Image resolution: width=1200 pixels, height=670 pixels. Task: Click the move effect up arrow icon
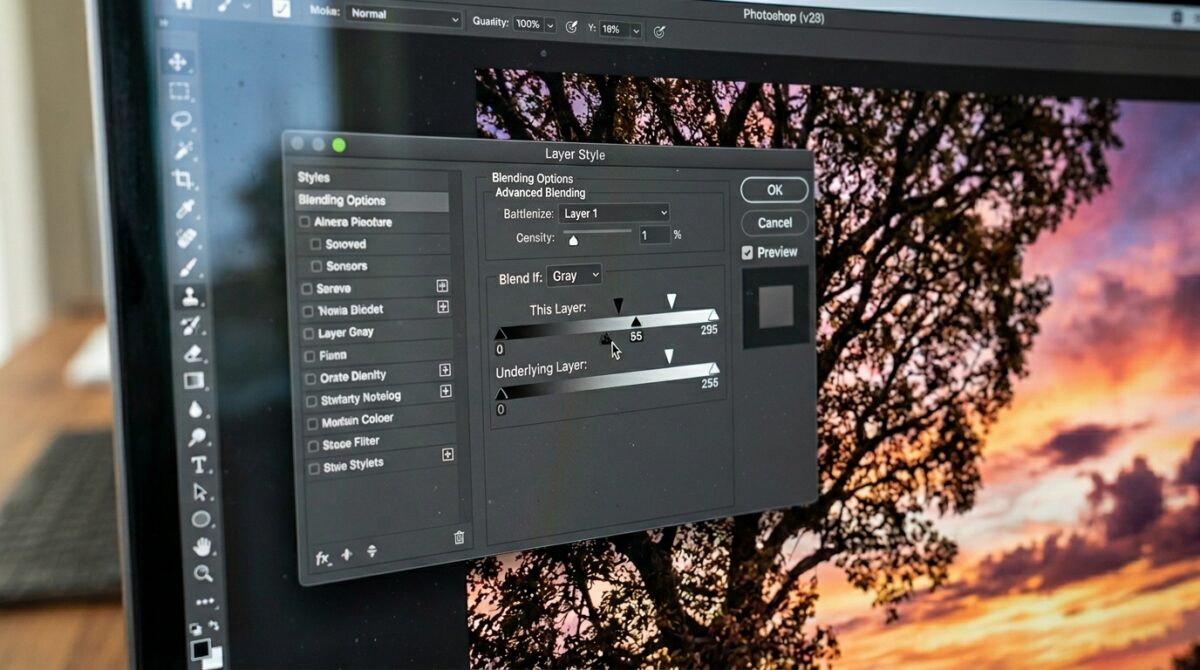(347, 555)
